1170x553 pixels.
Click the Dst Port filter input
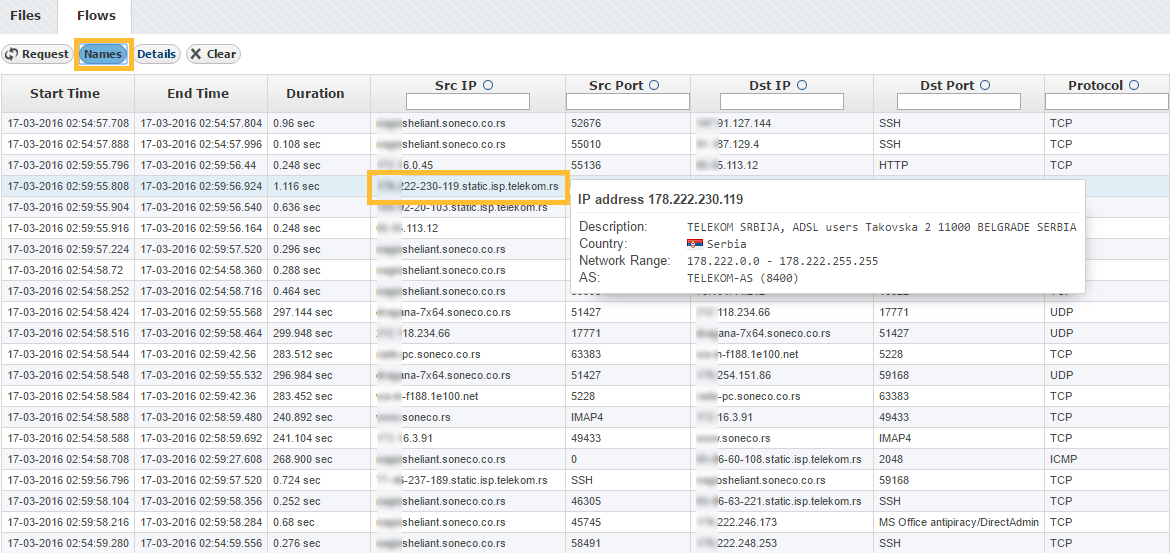tap(958, 102)
